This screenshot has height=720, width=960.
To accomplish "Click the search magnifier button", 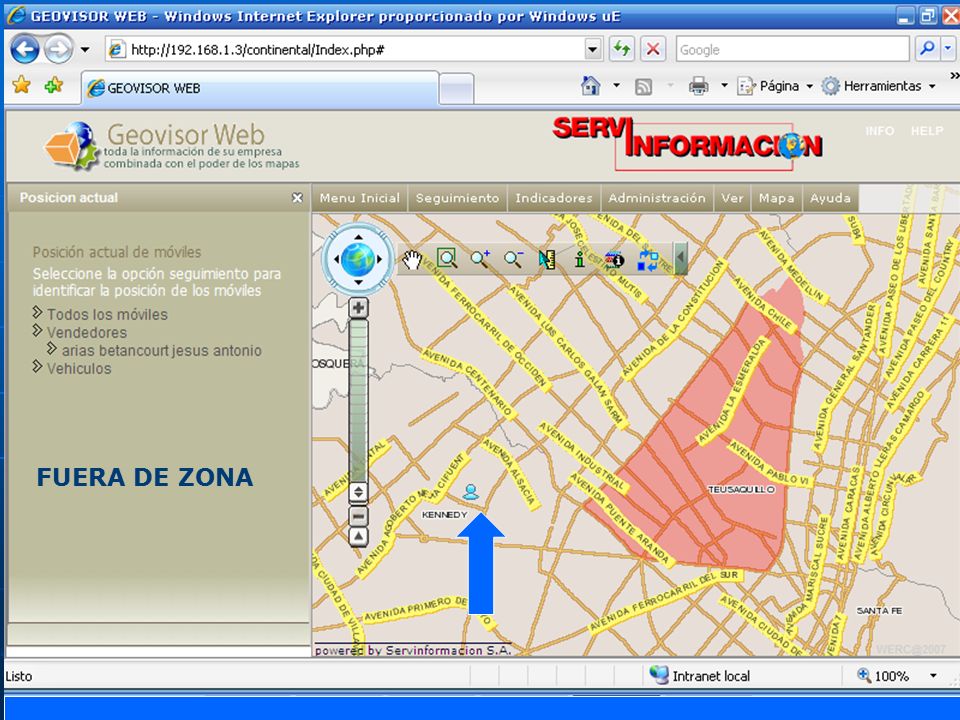I will [x=928, y=48].
